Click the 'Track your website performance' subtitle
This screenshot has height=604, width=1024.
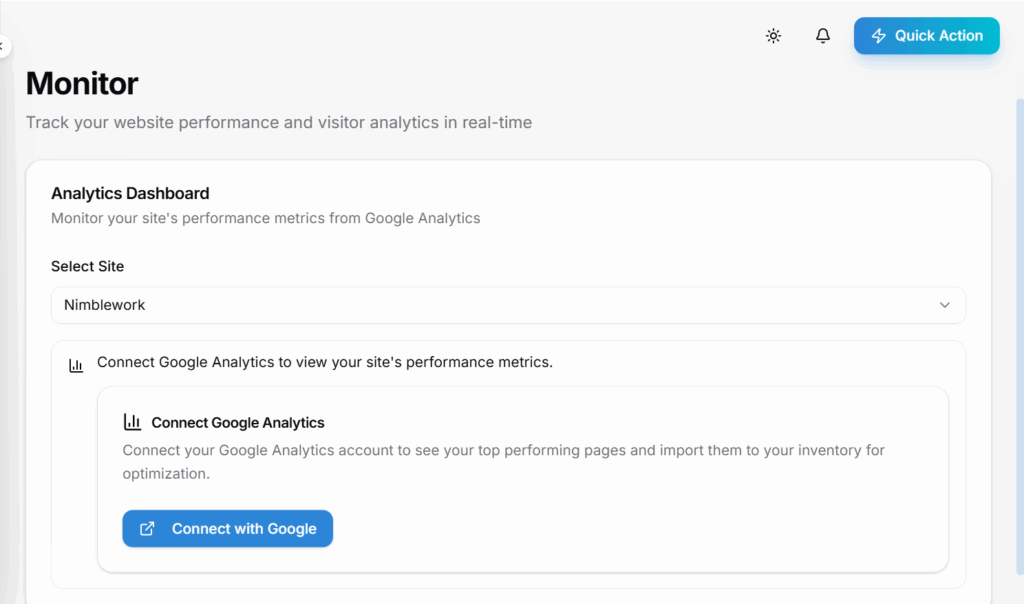(x=279, y=123)
